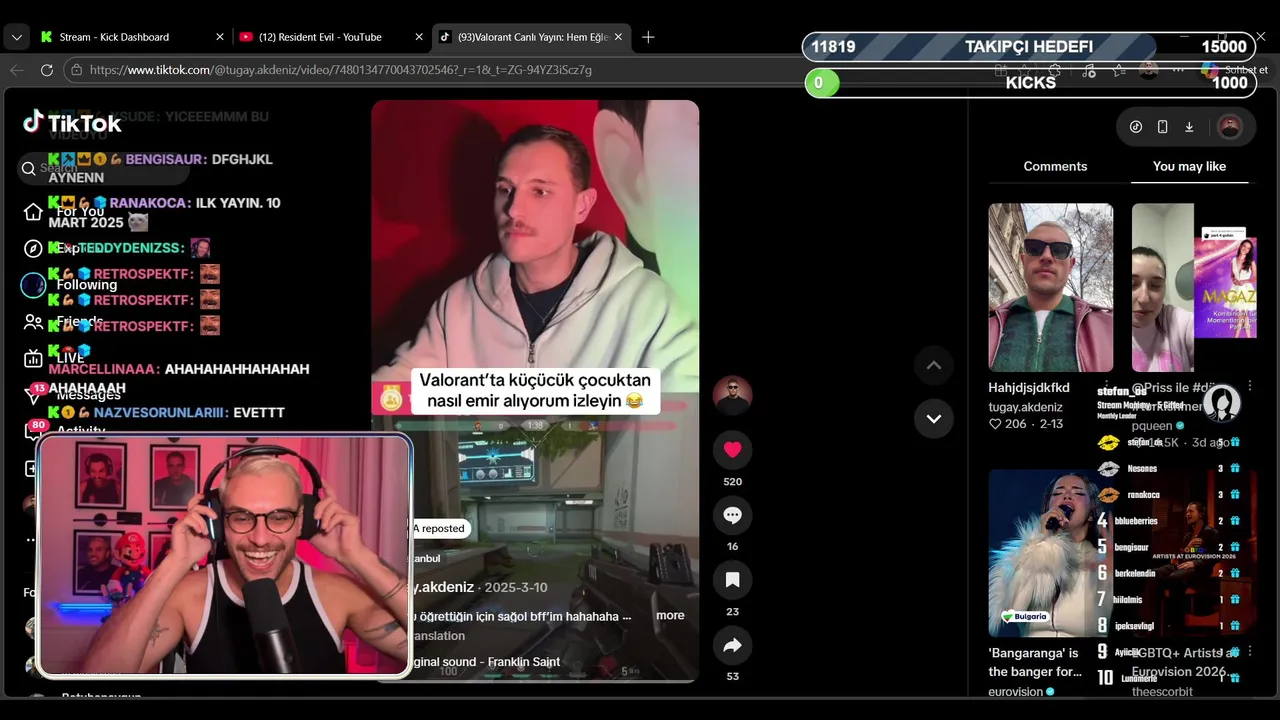Open a new browser tab with plus
1280x720 pixels.
[648, 37]
